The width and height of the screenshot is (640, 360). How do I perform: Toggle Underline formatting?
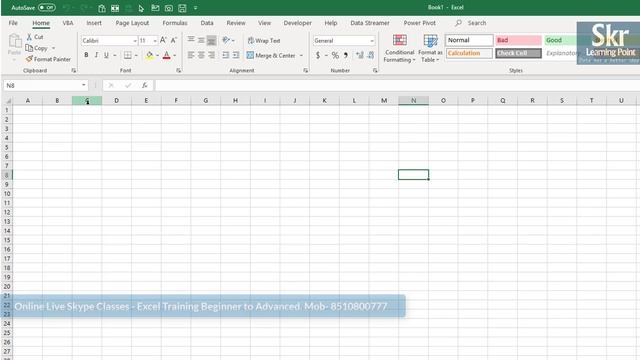[106, 55]
